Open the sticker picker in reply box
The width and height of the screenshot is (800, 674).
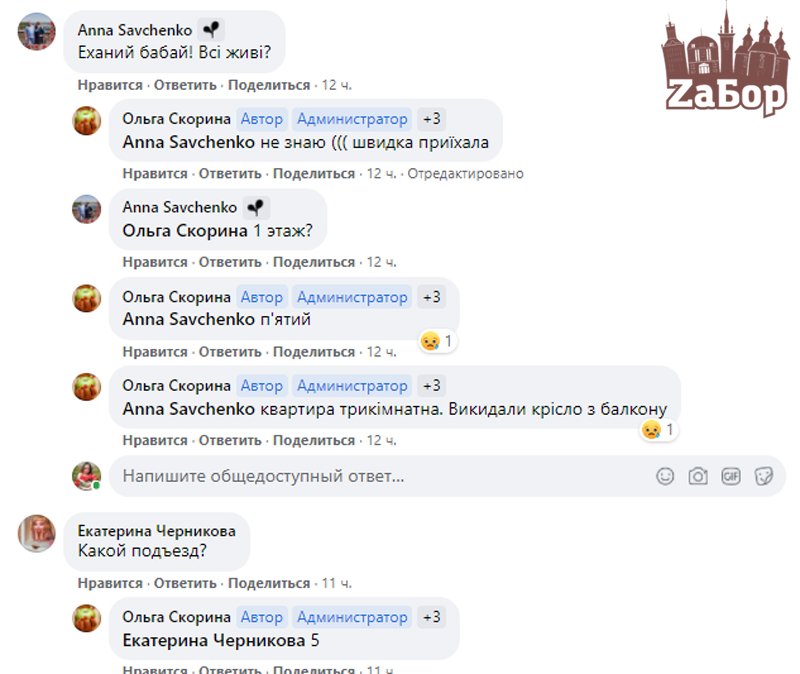point(764,476)
